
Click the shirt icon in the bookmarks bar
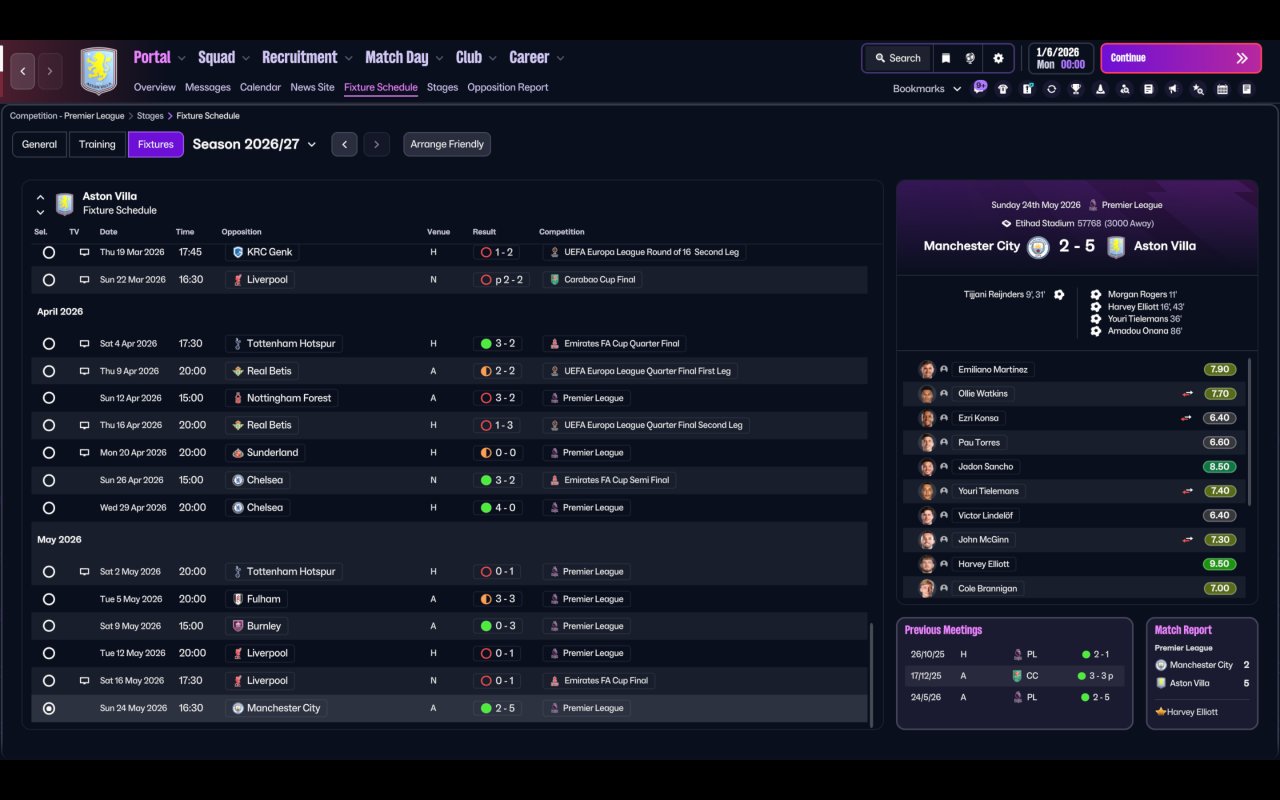1003,89
